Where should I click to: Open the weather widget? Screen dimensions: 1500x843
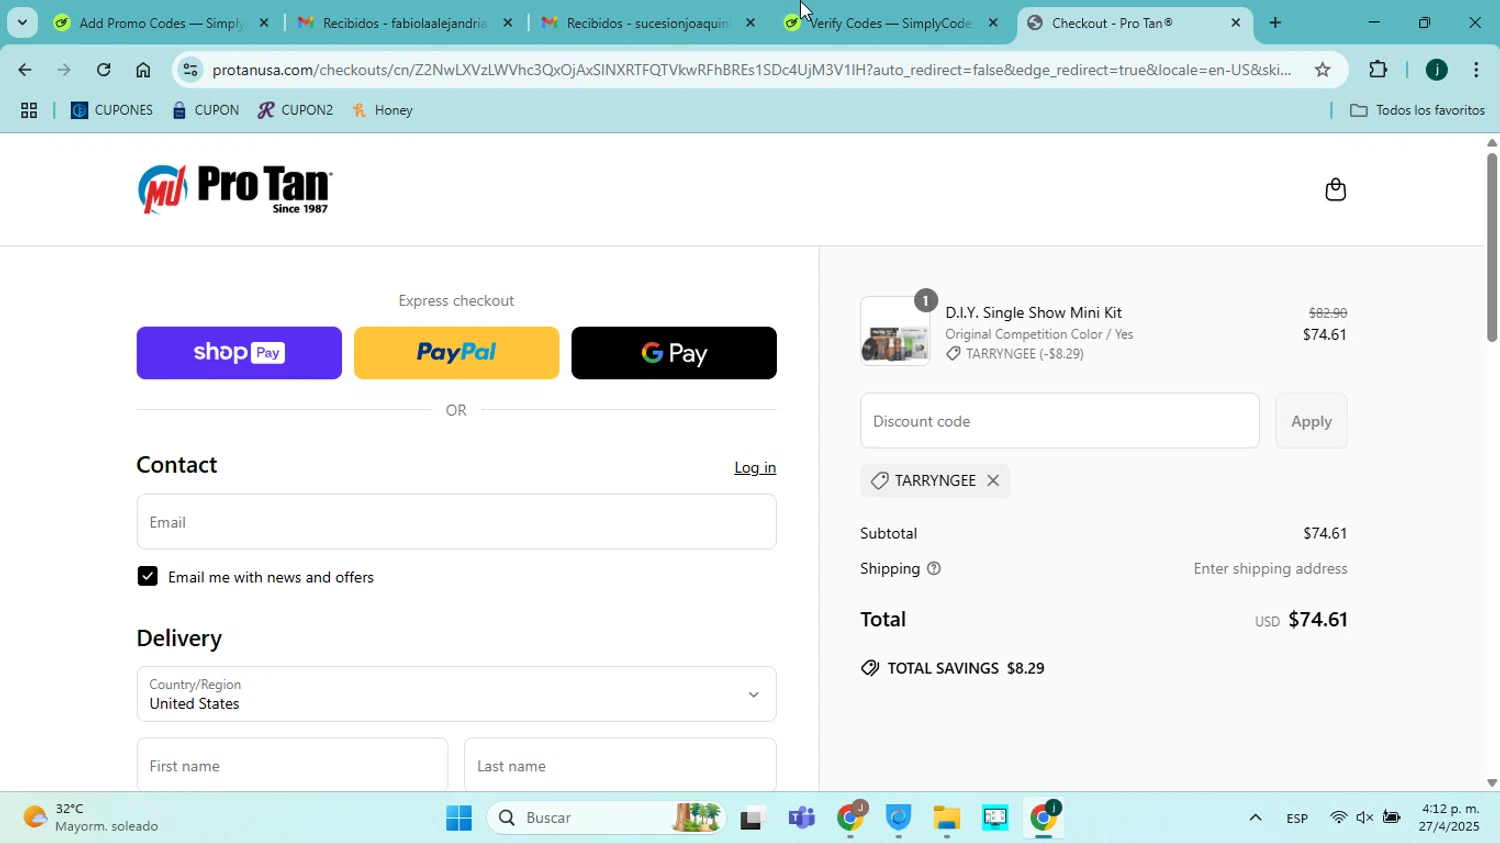[91, 818]
